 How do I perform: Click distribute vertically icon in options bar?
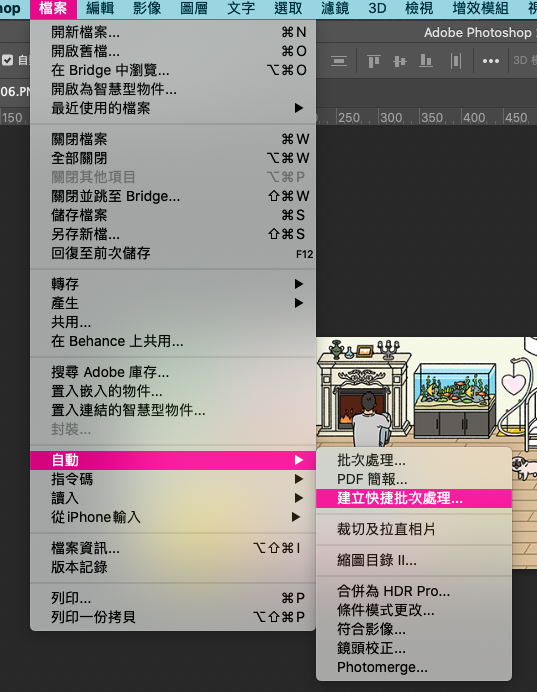point(456,60)
